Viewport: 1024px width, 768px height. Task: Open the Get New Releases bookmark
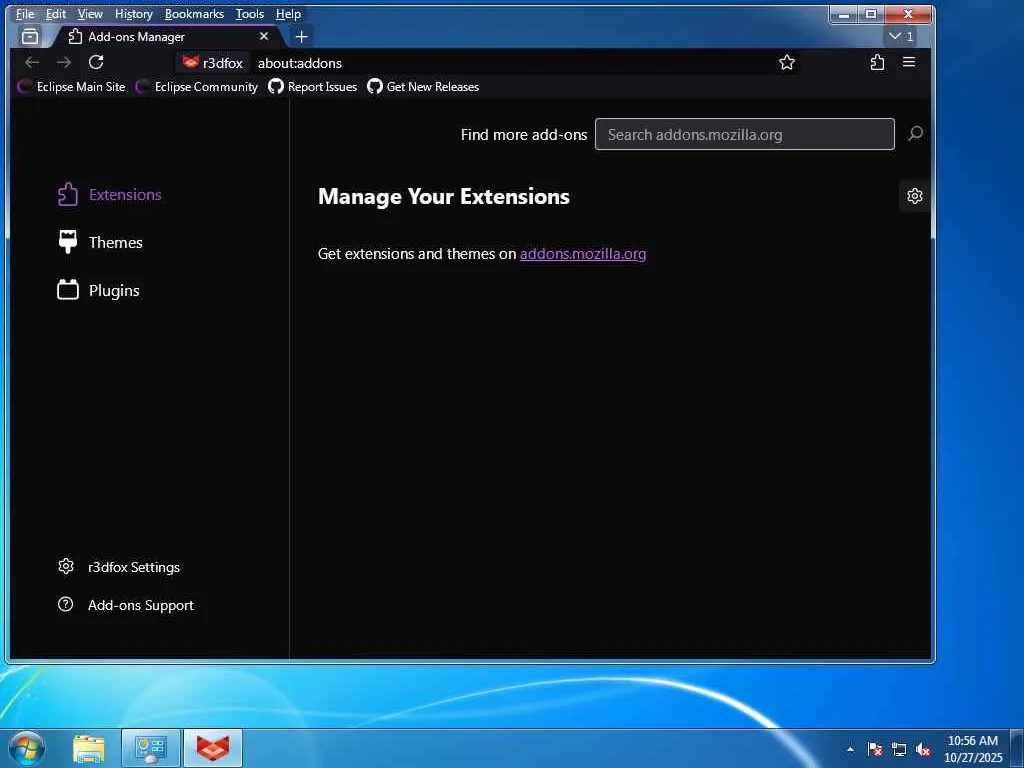pos(423,87)
